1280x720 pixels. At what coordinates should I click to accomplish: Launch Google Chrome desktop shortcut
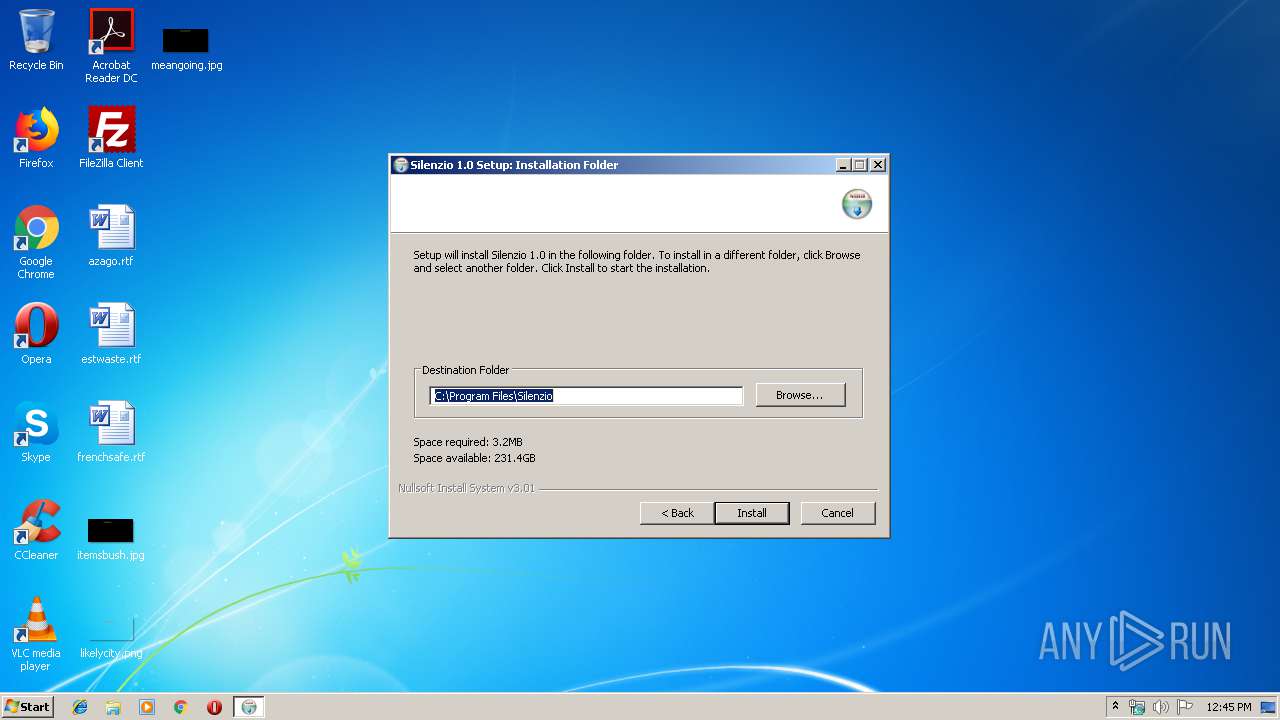coord(36,242)
